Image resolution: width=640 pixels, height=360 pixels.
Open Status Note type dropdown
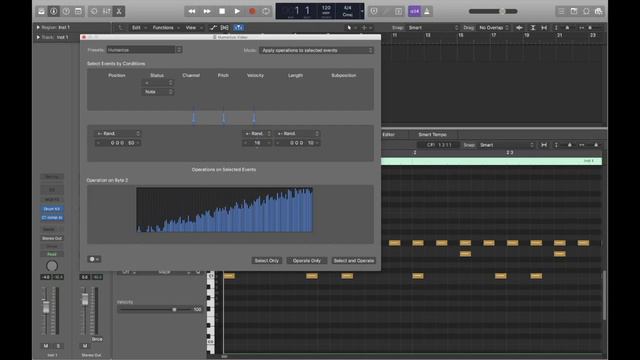(158, 92)
